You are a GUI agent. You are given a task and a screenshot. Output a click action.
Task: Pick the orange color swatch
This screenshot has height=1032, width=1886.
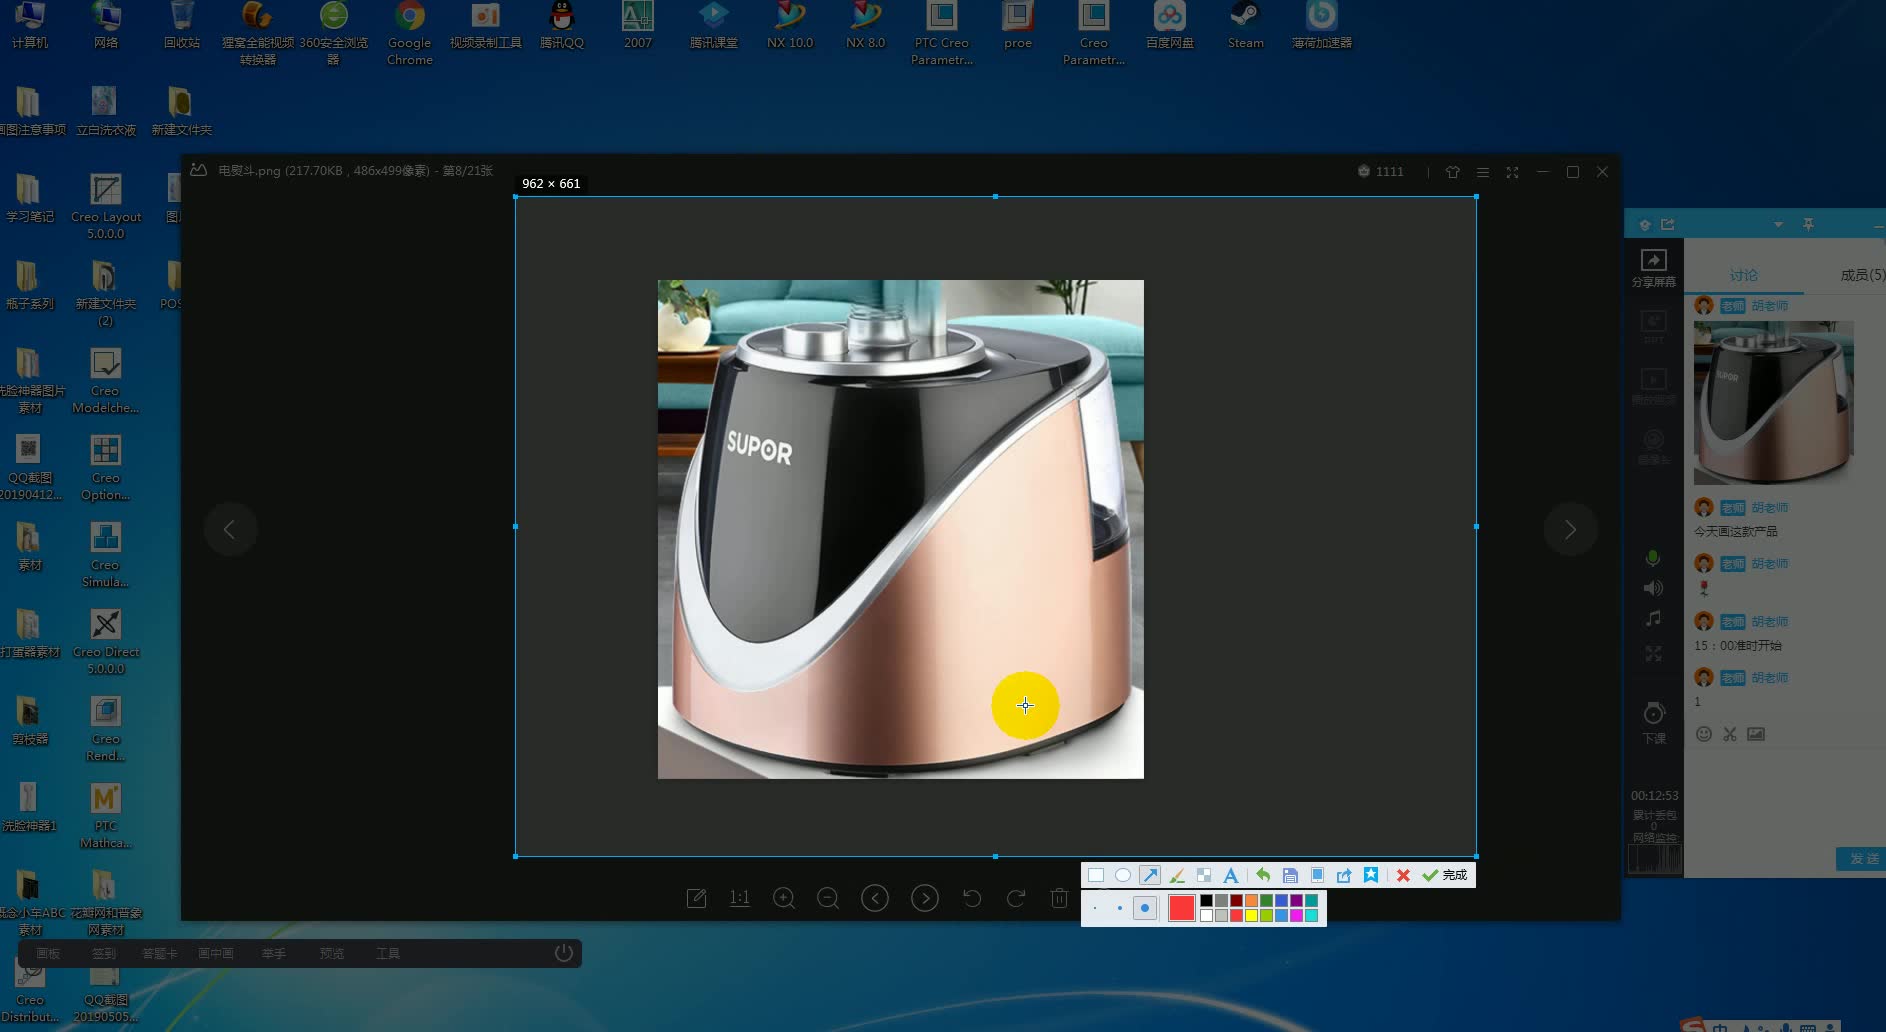tap(1251, 901)
